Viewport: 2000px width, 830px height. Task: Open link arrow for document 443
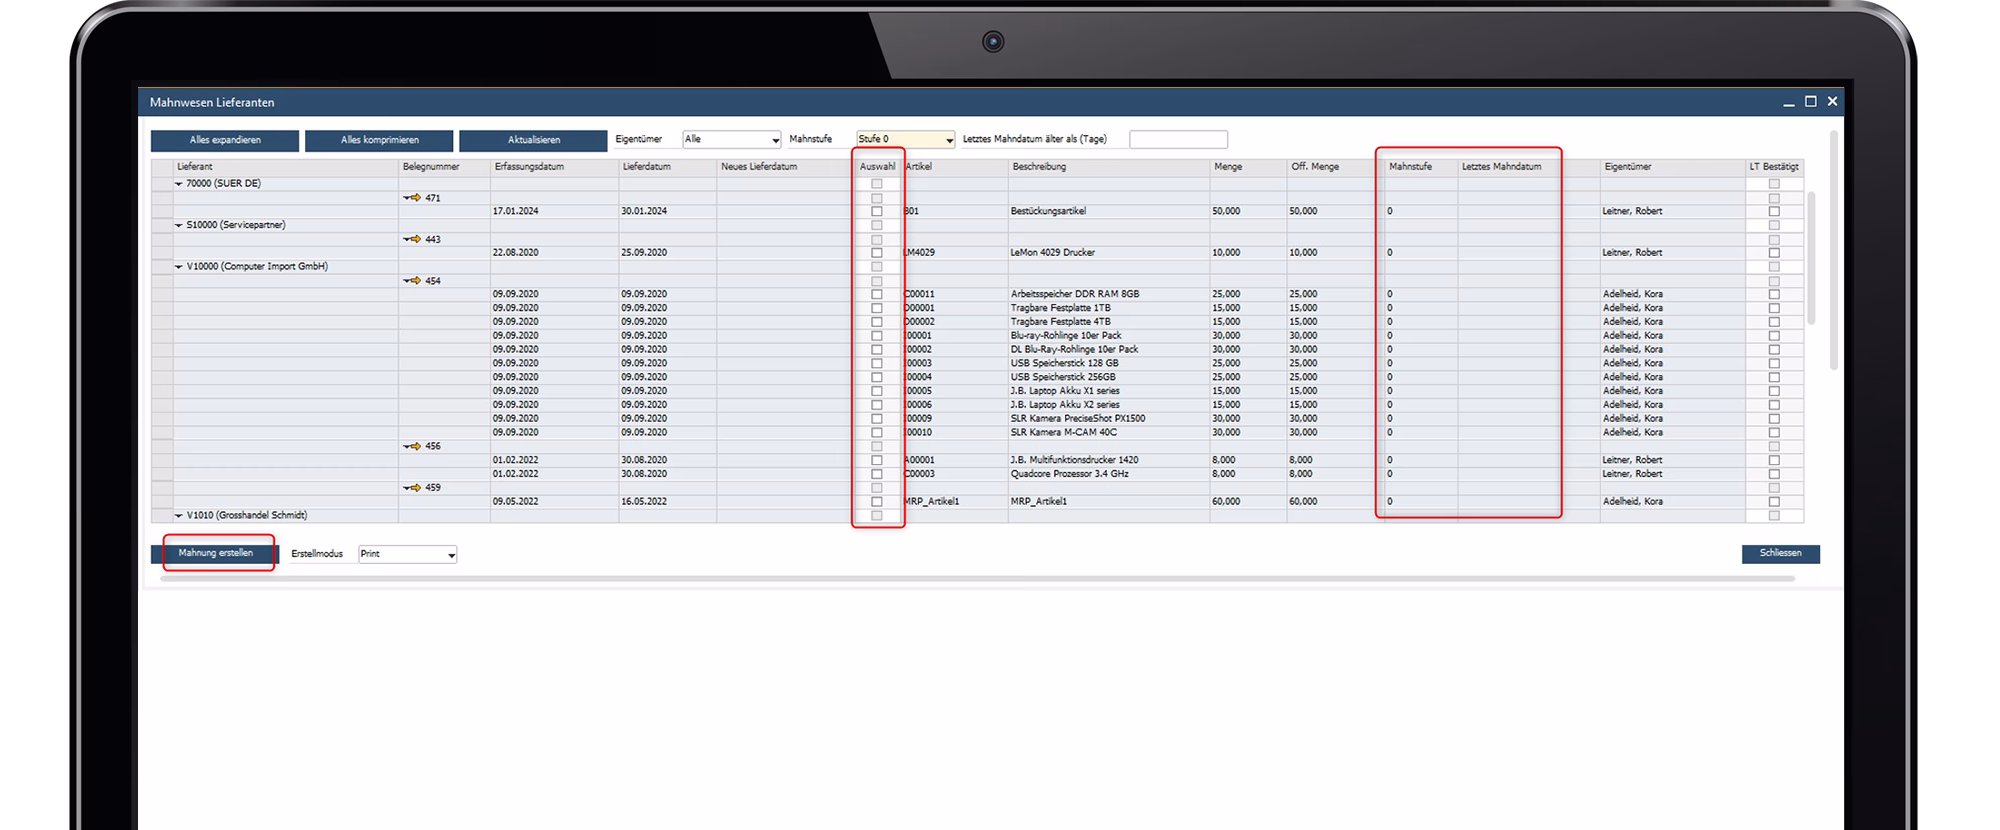pos(412,239)
